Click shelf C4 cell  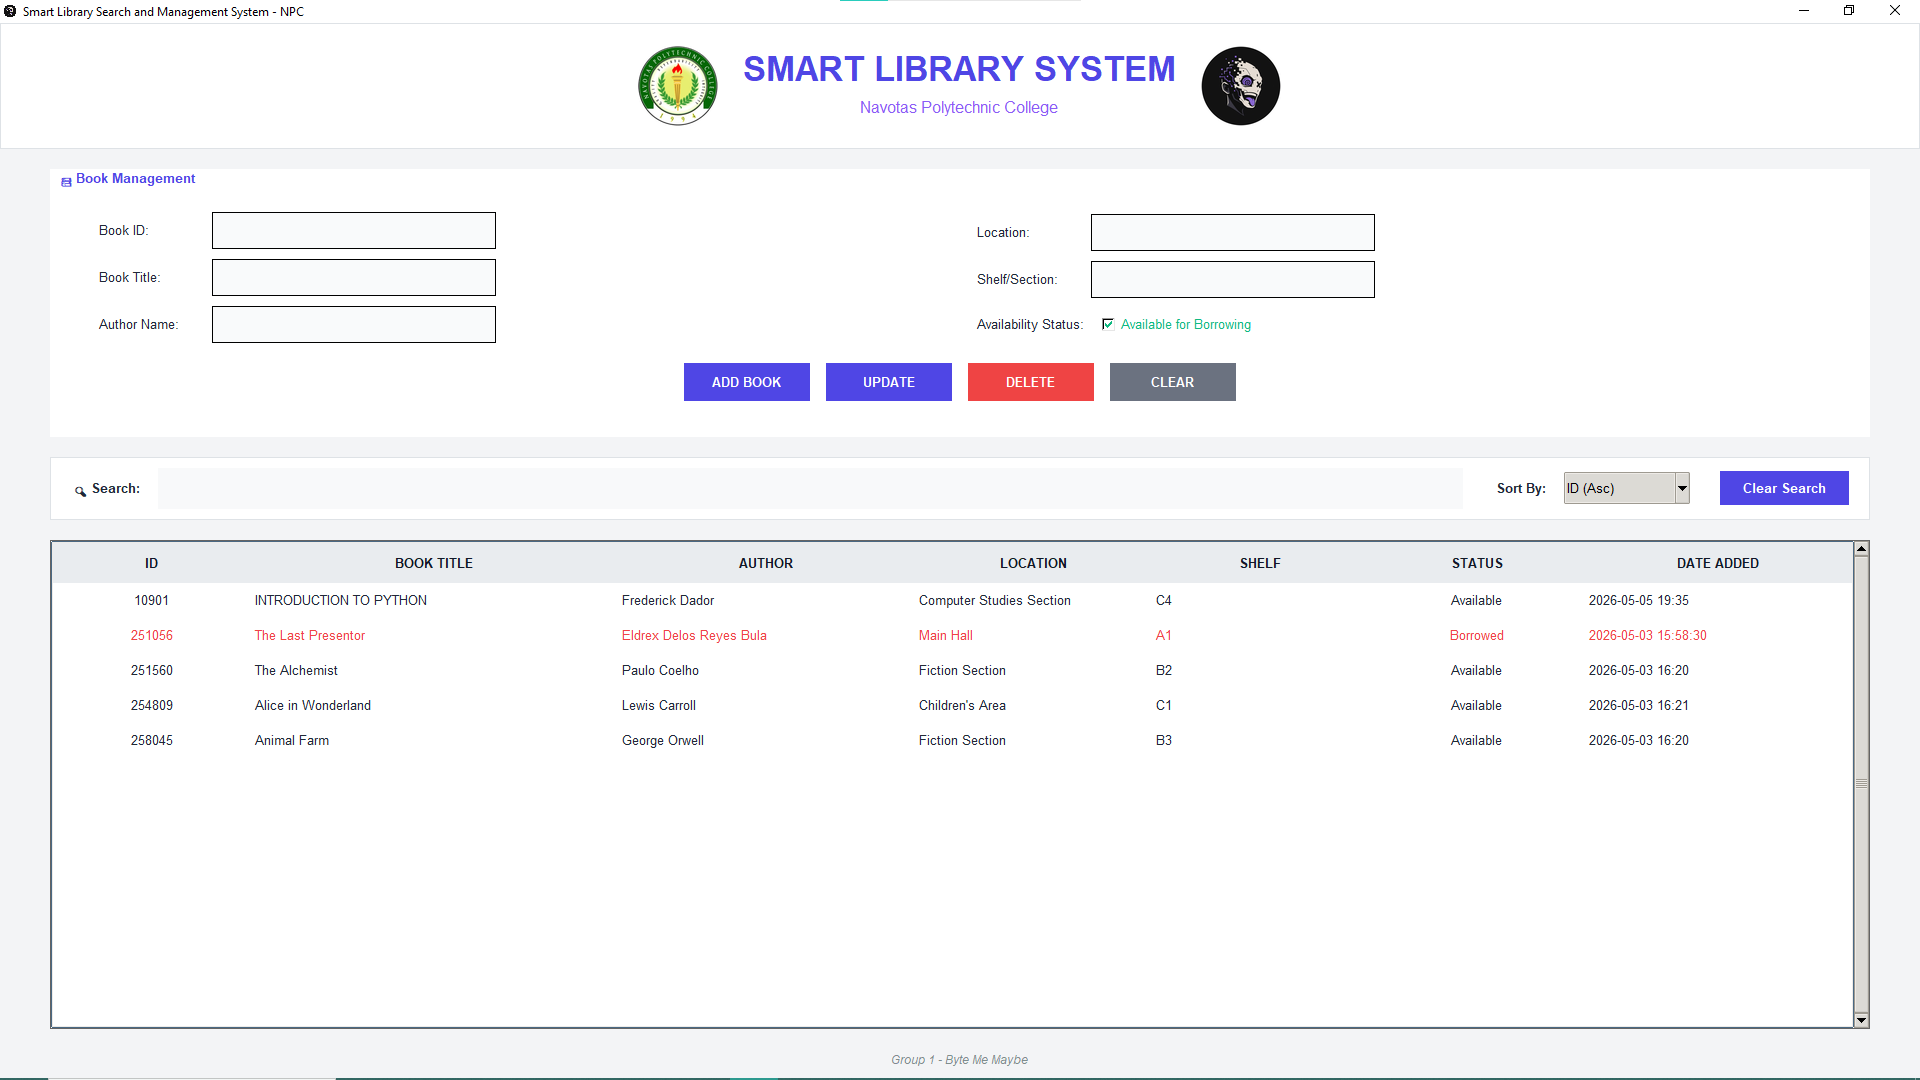pos(1164,600)
